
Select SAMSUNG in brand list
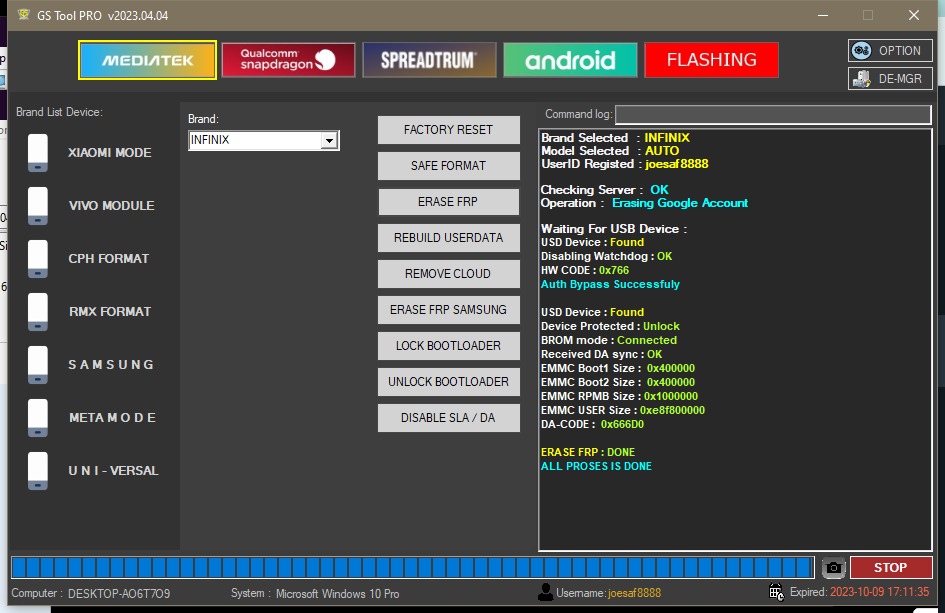point(111,365)
